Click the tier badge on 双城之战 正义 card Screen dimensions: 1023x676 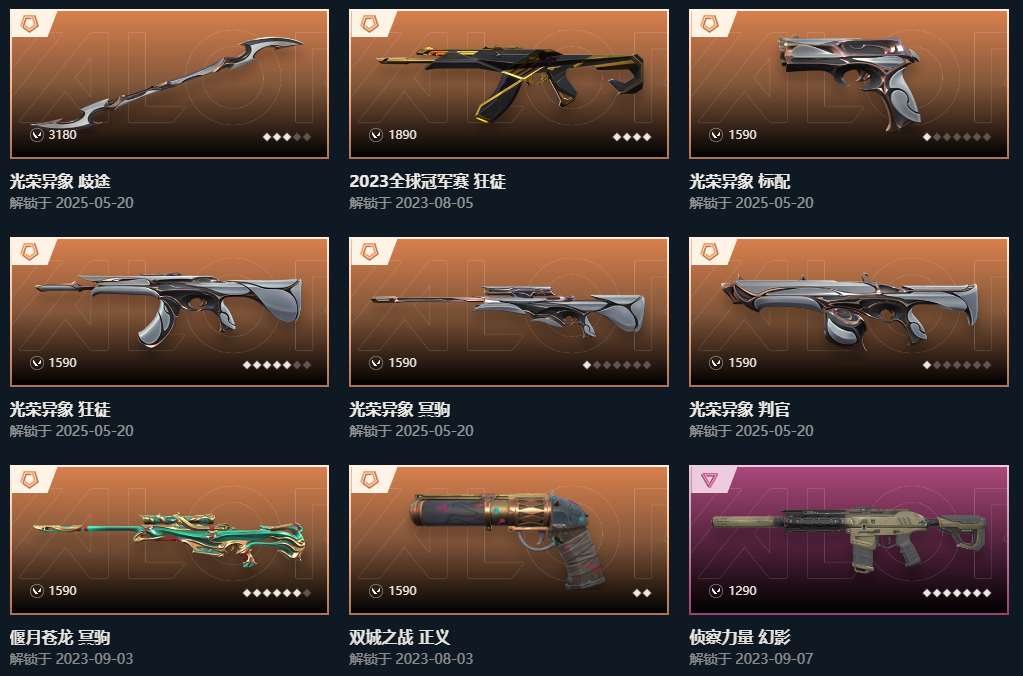click(370, 480)
